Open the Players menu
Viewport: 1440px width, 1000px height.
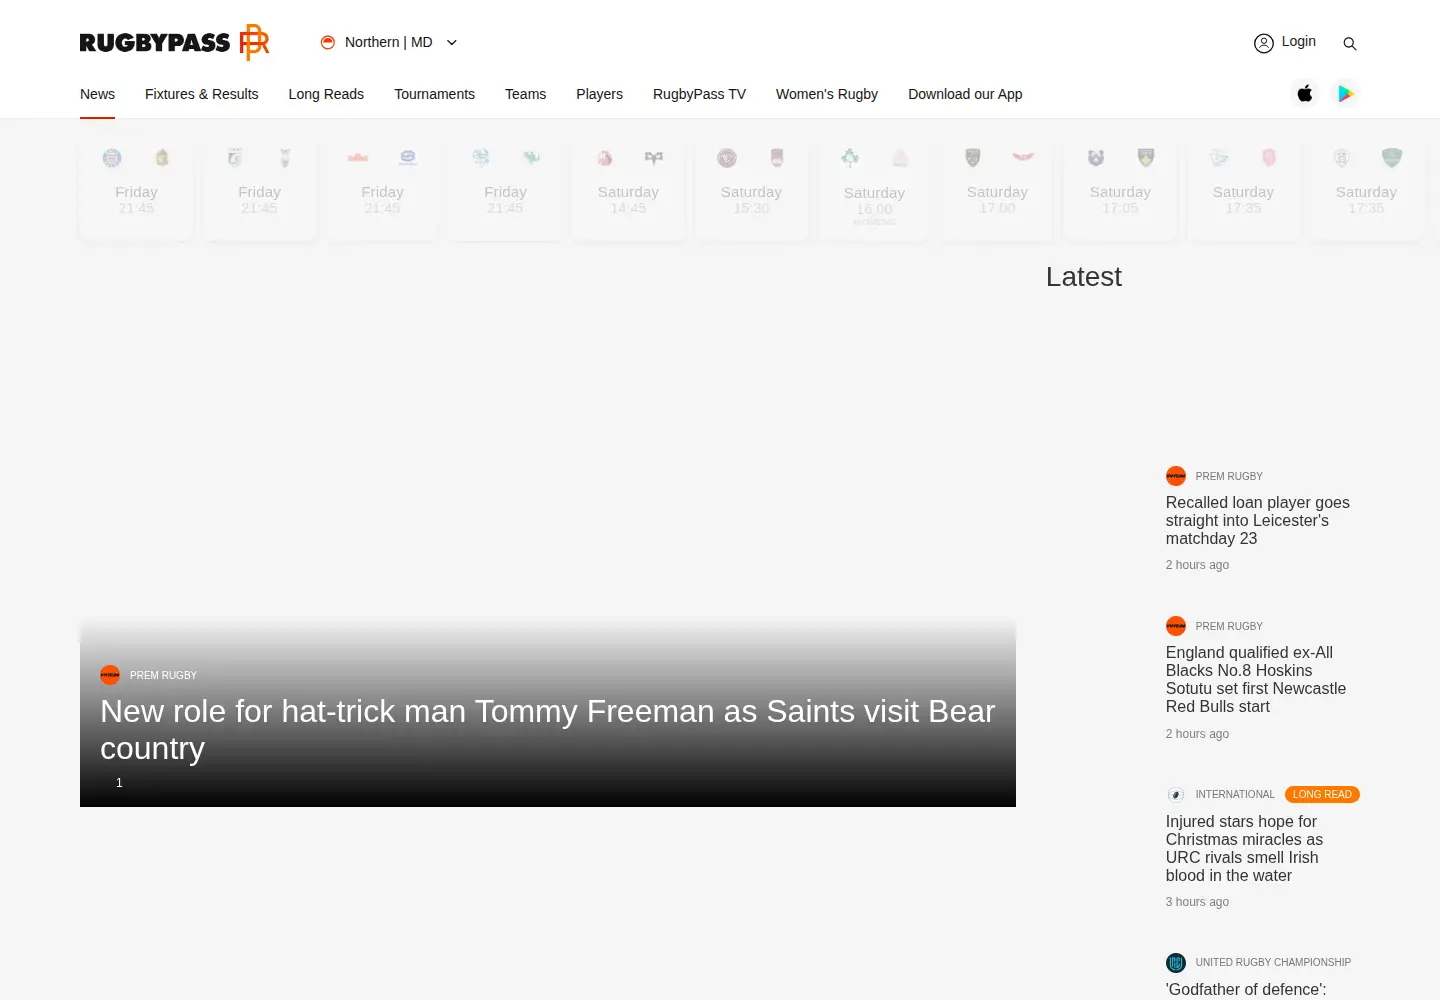coord(599,94)
